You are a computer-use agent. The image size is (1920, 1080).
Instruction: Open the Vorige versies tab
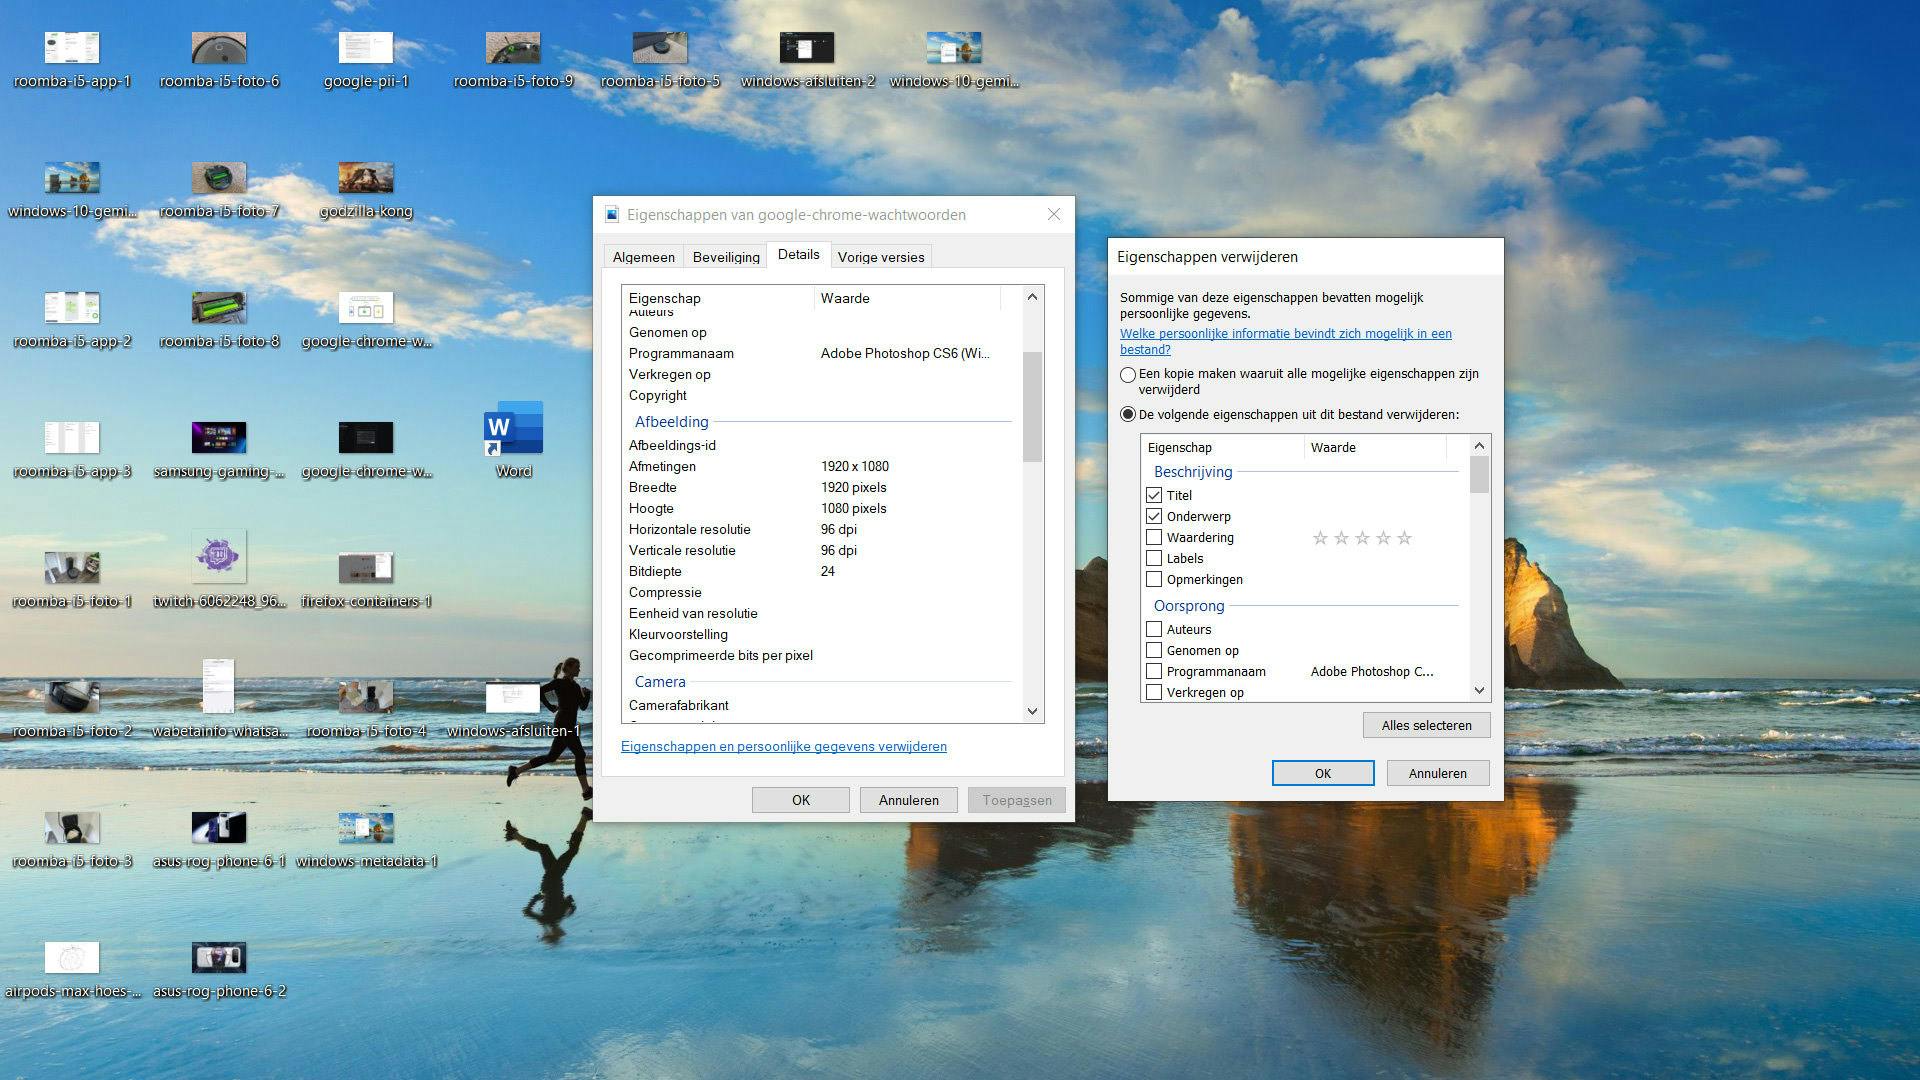click(x=880, y=257)
